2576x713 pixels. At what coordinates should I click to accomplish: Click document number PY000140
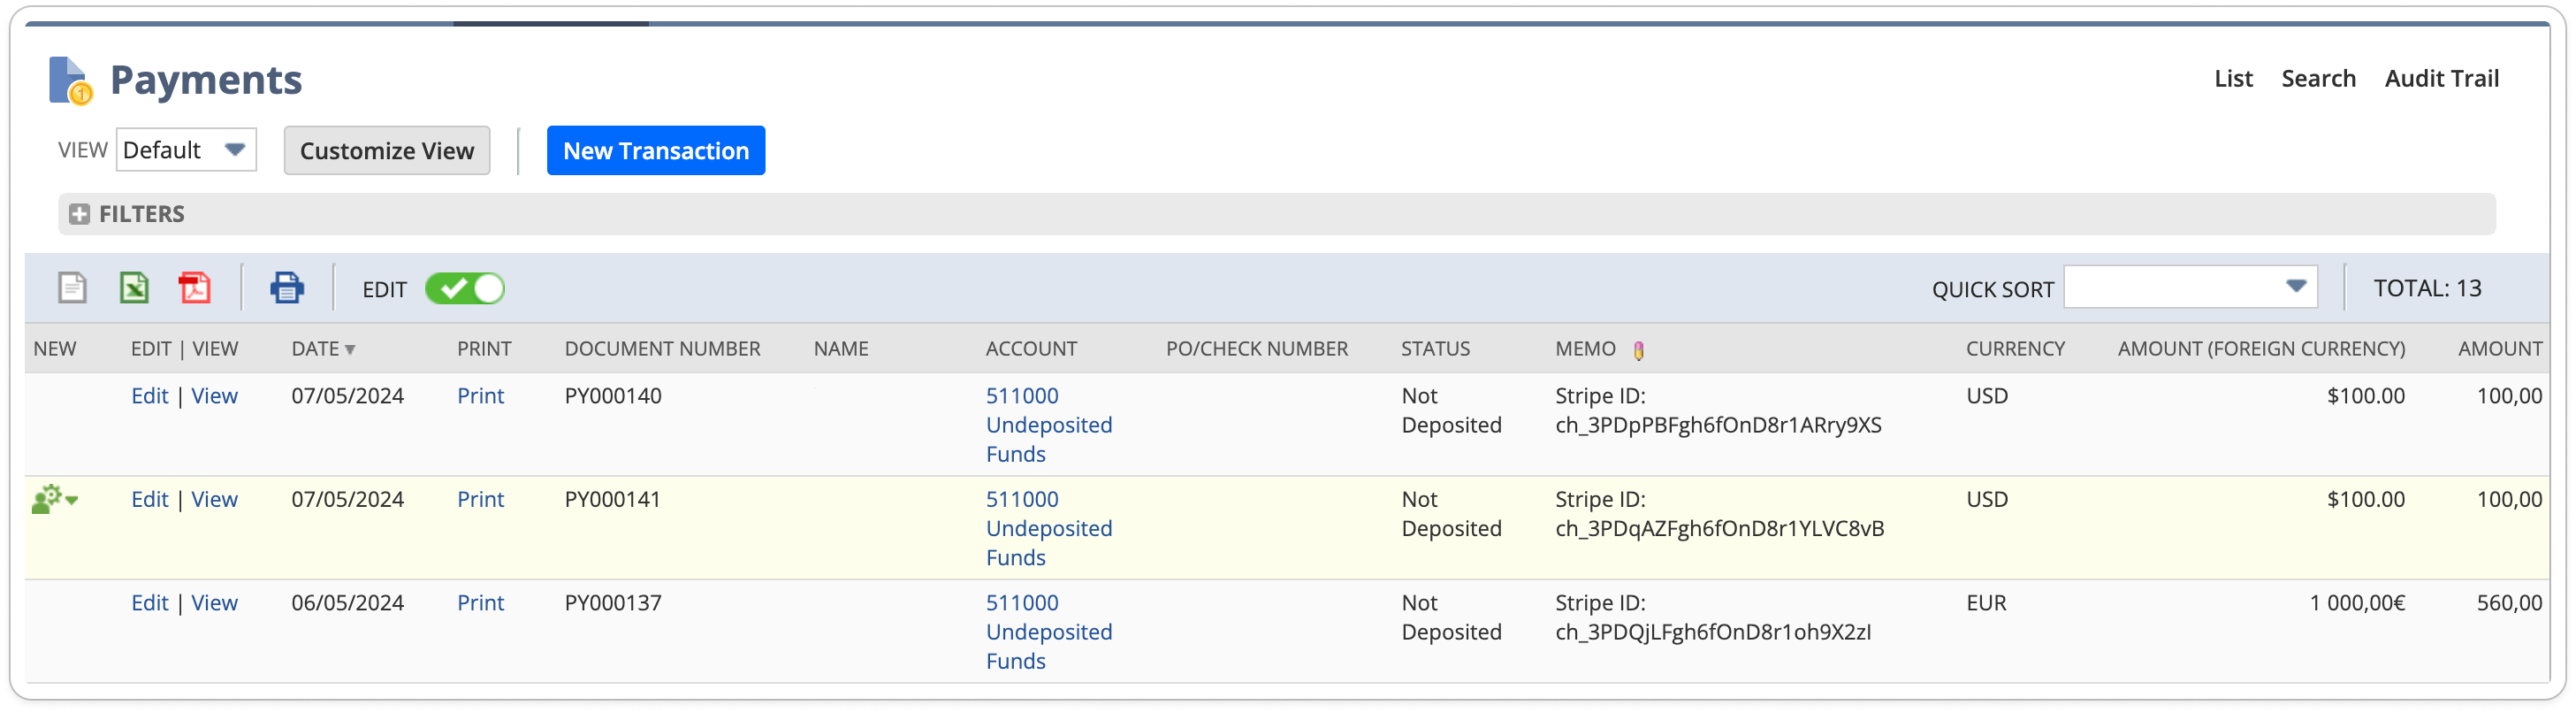613,396
